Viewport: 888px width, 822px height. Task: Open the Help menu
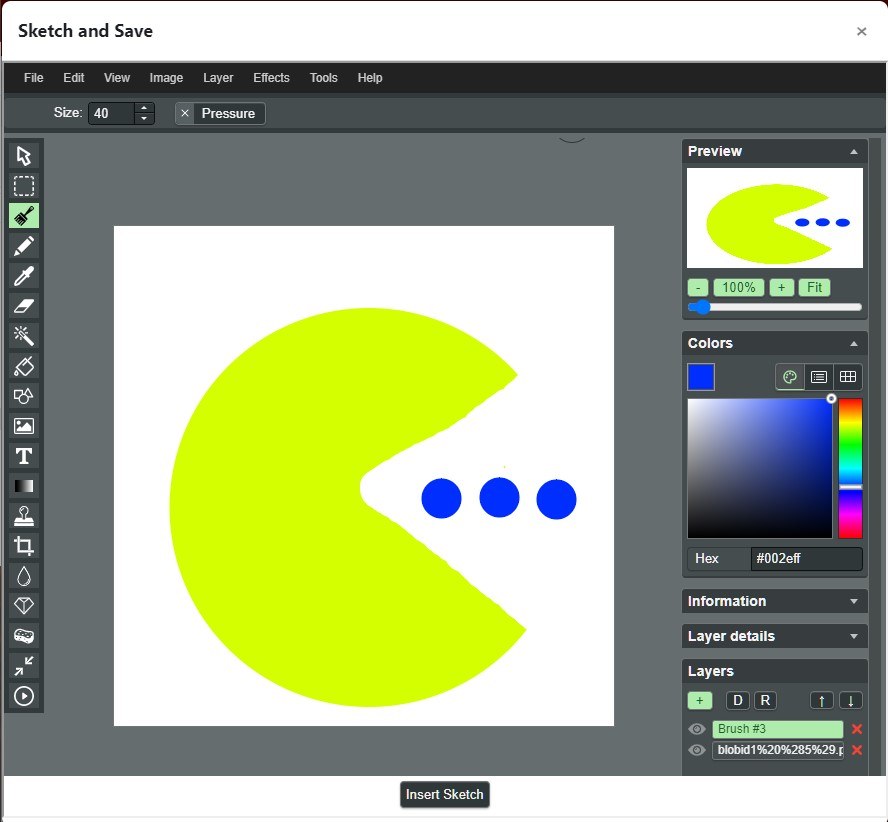pos(370,78)
